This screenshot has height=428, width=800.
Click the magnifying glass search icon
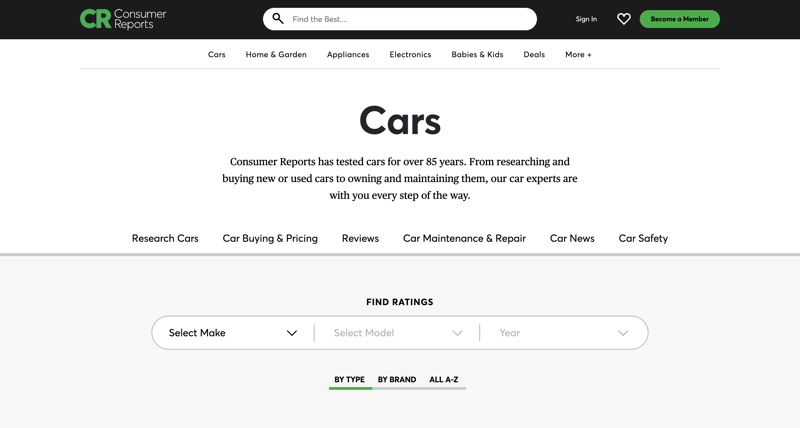[x=278, y=19]
